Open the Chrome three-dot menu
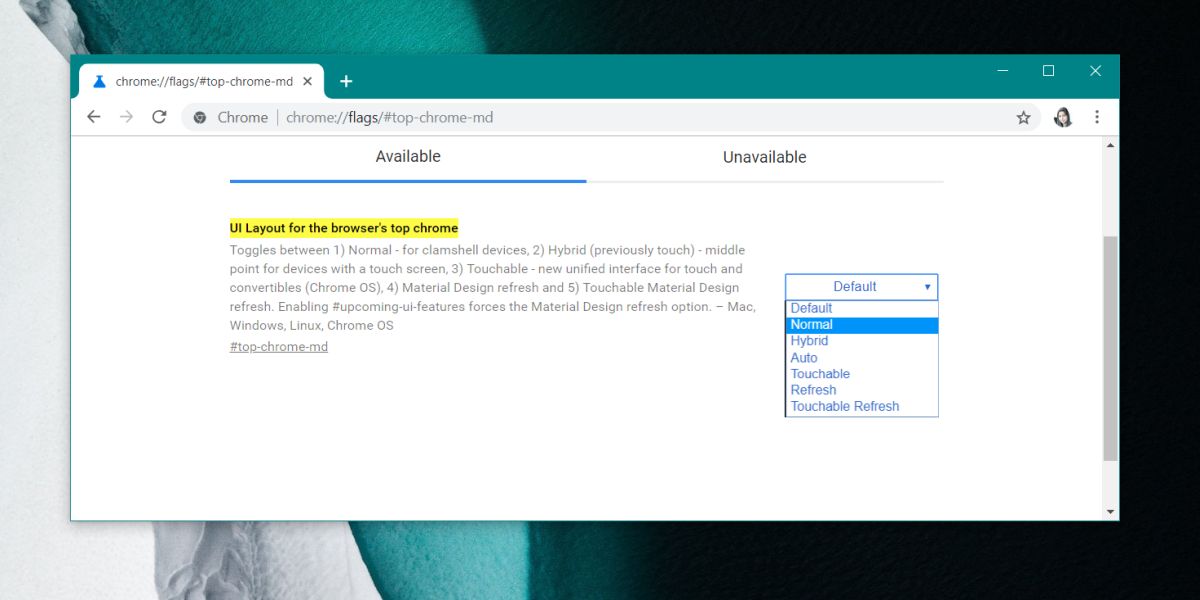Screen dimensions: 1200x600 pos(1097,117)
